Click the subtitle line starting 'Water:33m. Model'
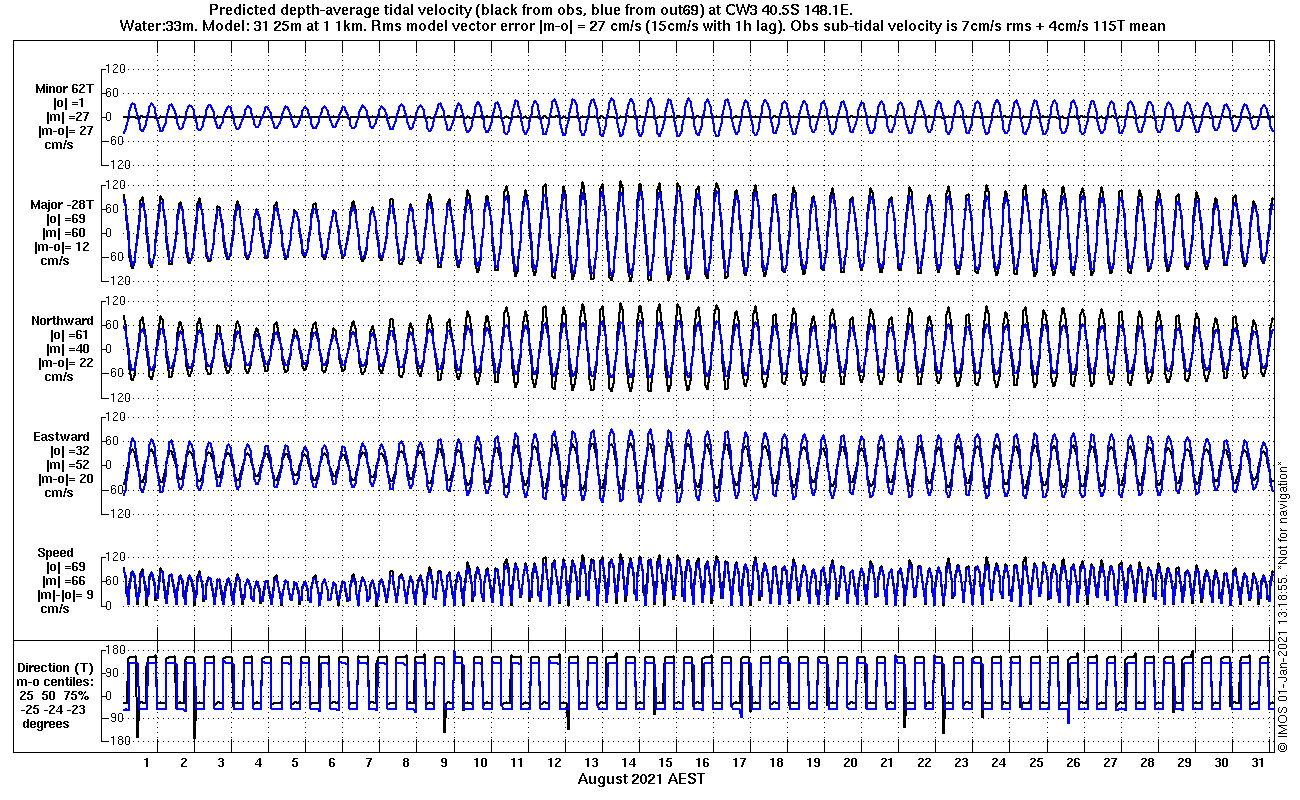The height and width of the screenshot is (800, 1300). point(641,25)
